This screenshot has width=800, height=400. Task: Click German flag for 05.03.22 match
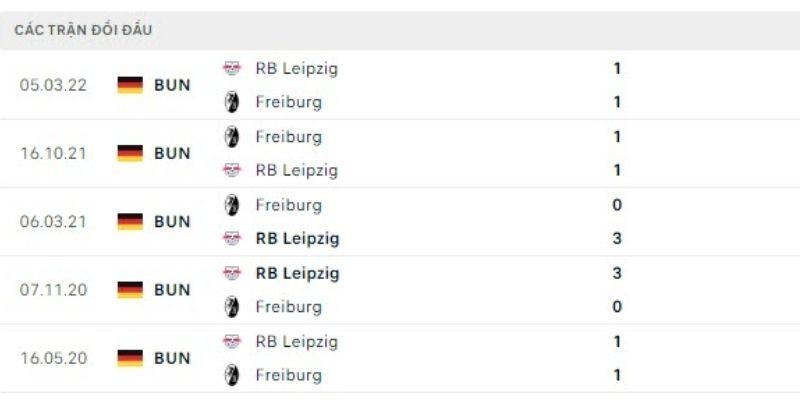(130, 85)
